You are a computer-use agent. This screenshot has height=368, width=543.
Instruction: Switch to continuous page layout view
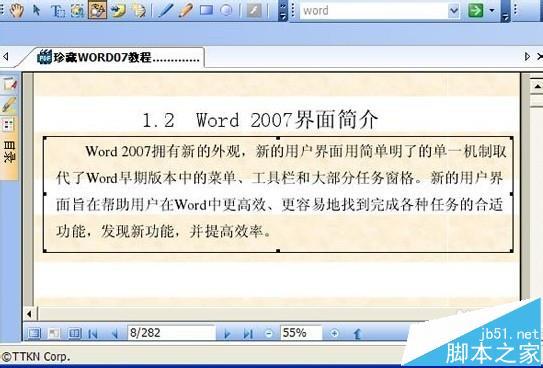click(53, 333)
